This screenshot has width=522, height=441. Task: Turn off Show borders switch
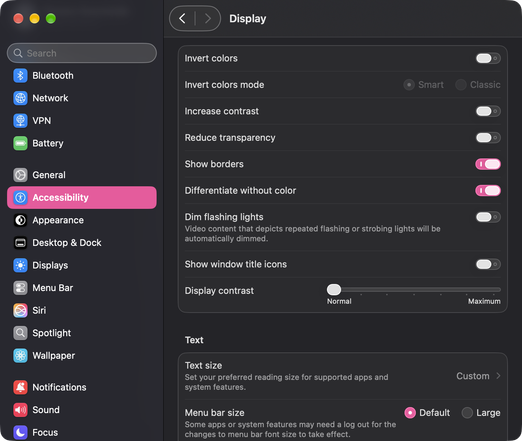[x=488, y=164]
